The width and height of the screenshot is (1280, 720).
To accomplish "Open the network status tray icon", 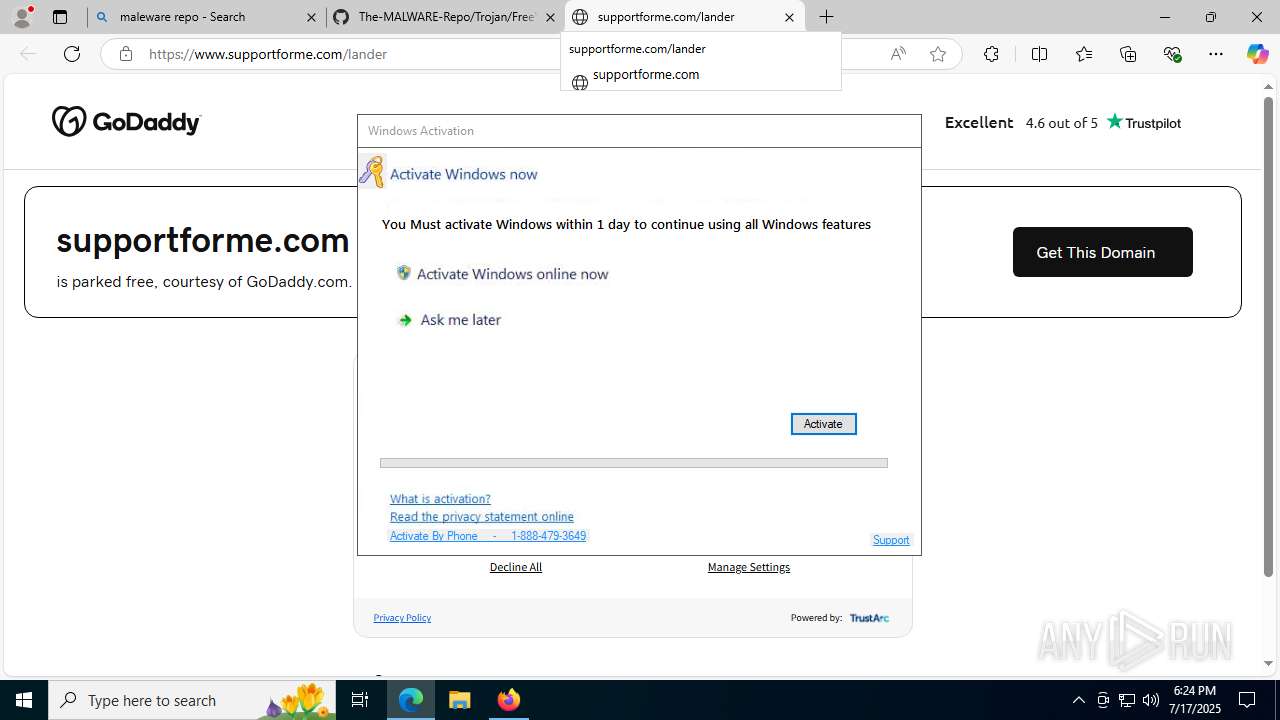I will point(1127,700).
